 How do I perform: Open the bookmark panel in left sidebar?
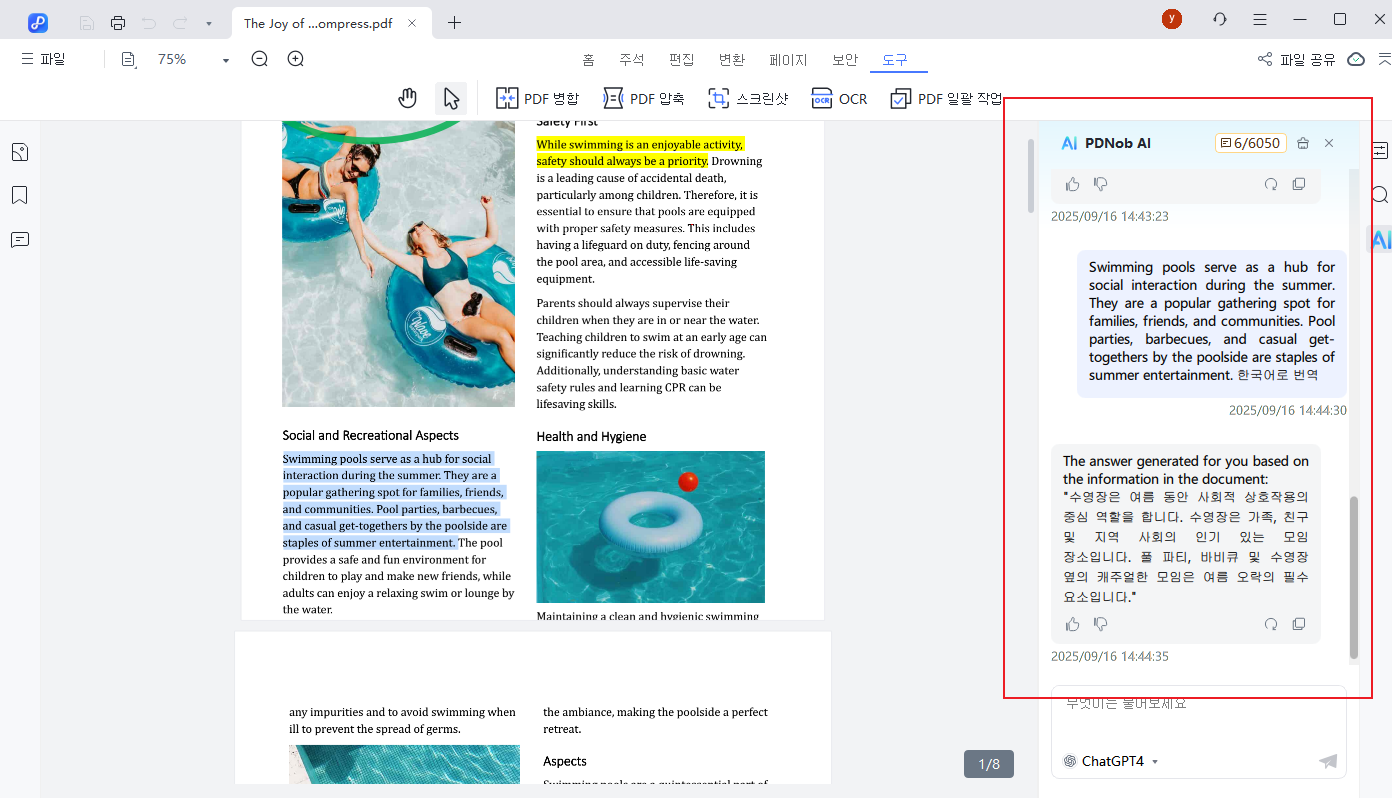point(20,195)
